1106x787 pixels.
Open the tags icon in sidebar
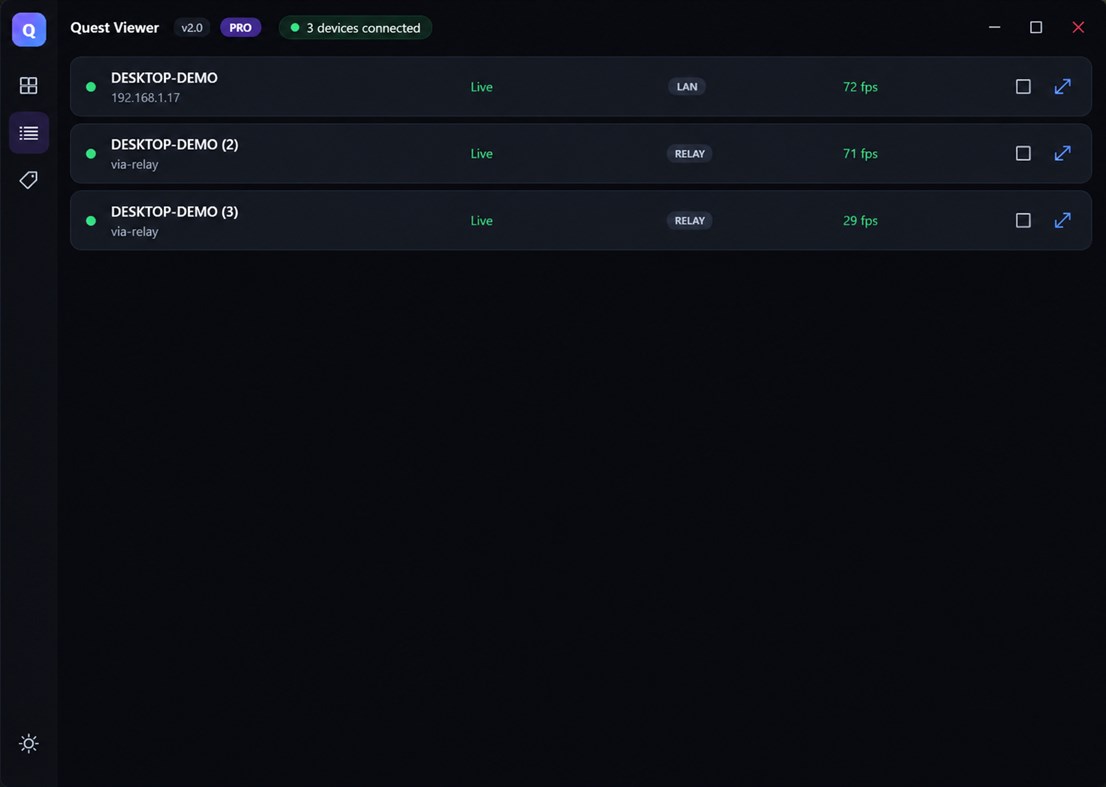[x=28, y=180]
